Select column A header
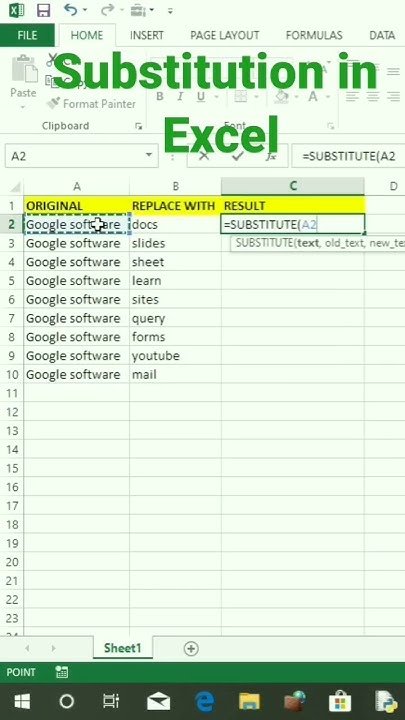Image resolution: width=405 pixels, height=720 pixels. point(77,186)
